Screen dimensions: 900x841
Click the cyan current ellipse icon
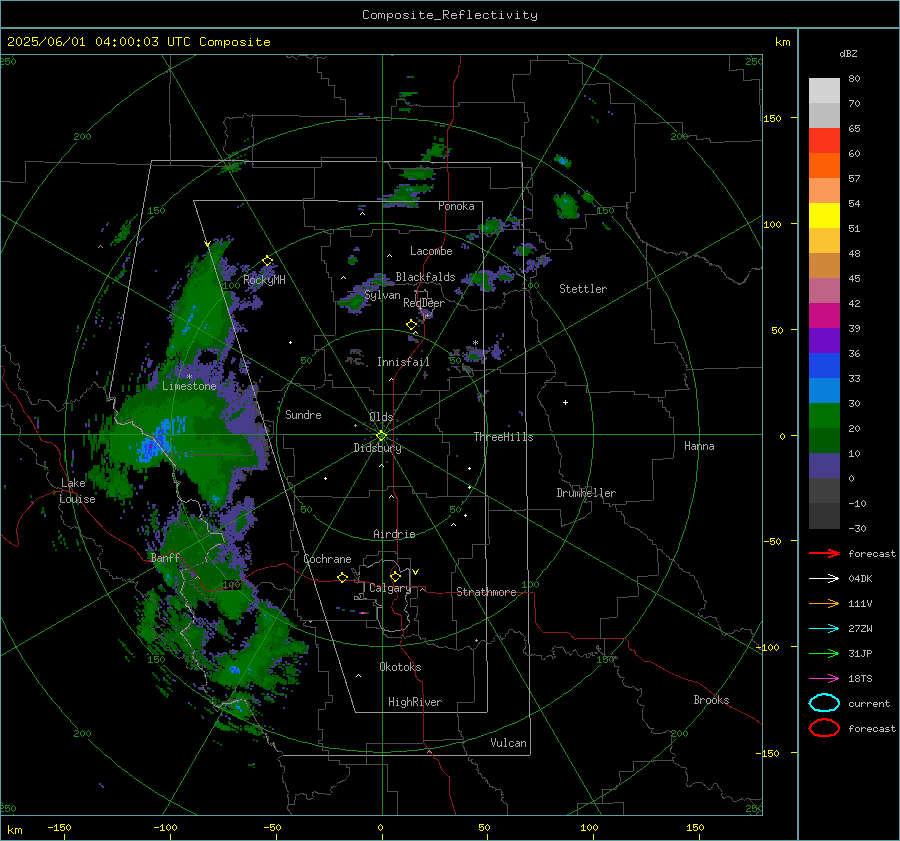824,703
